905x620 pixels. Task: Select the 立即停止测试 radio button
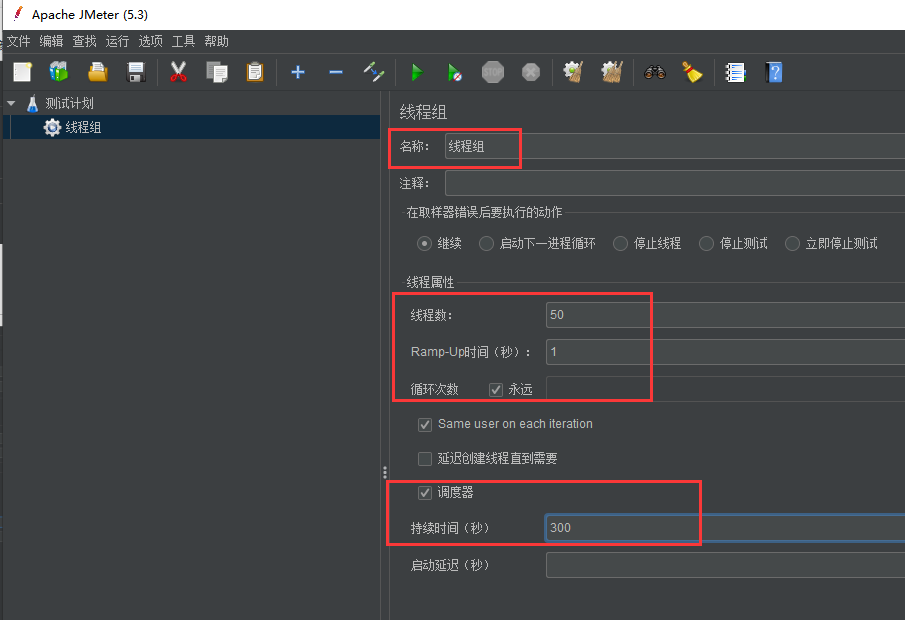(x=792, y=244)
